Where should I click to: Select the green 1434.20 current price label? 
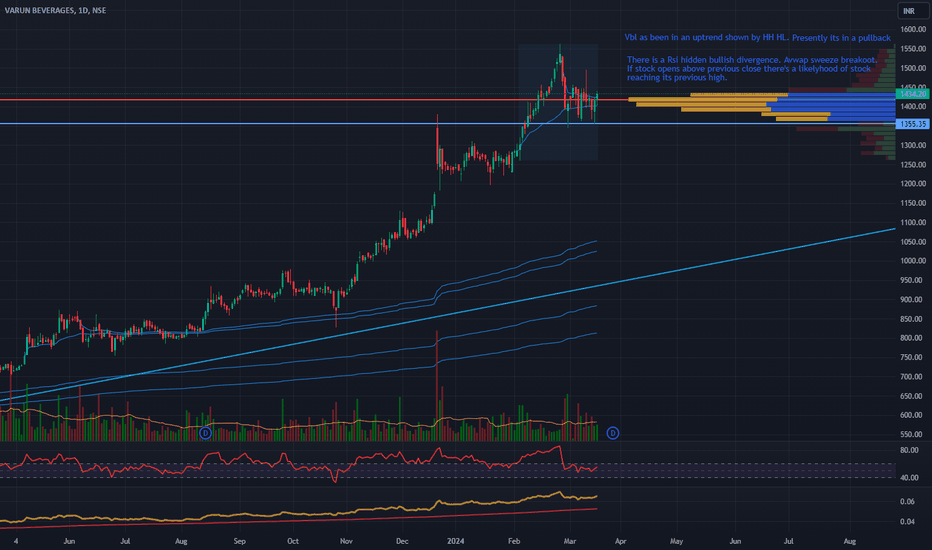click(912, 94)
